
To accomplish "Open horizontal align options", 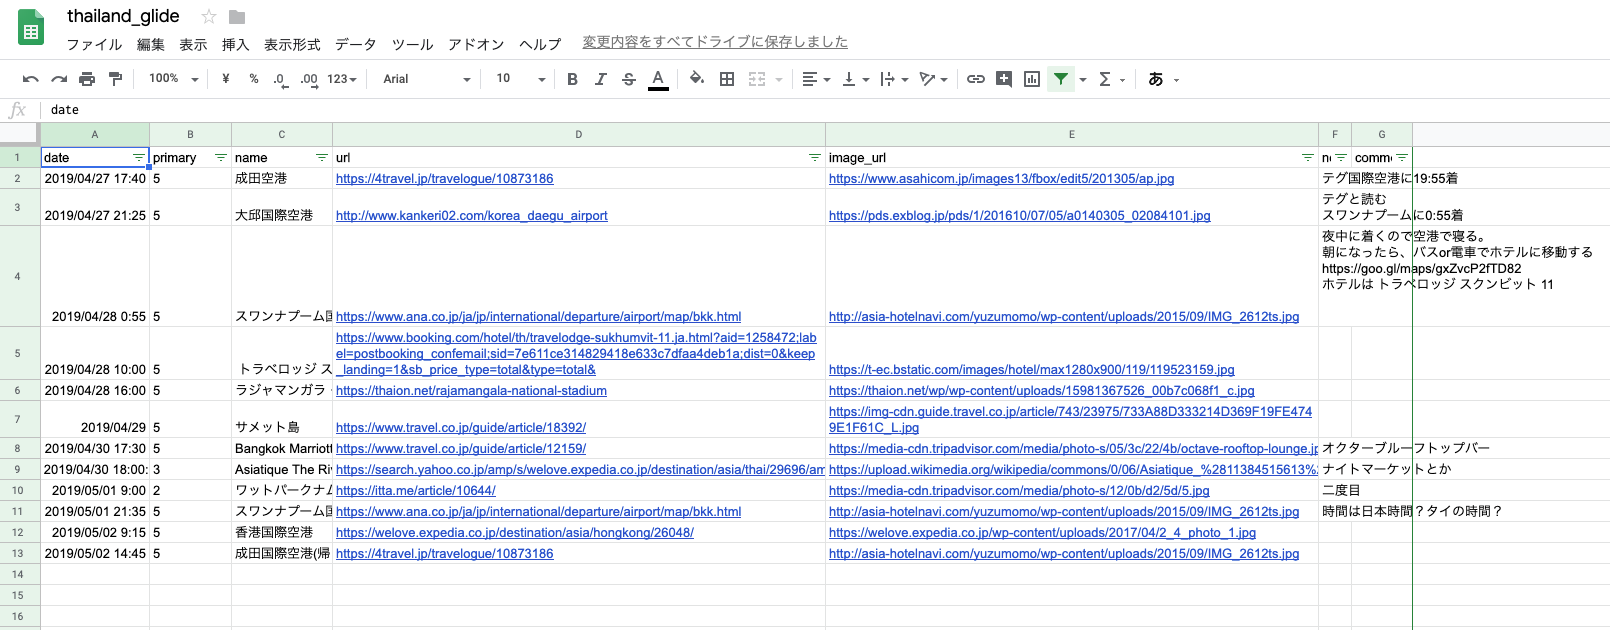I will 816,79.
